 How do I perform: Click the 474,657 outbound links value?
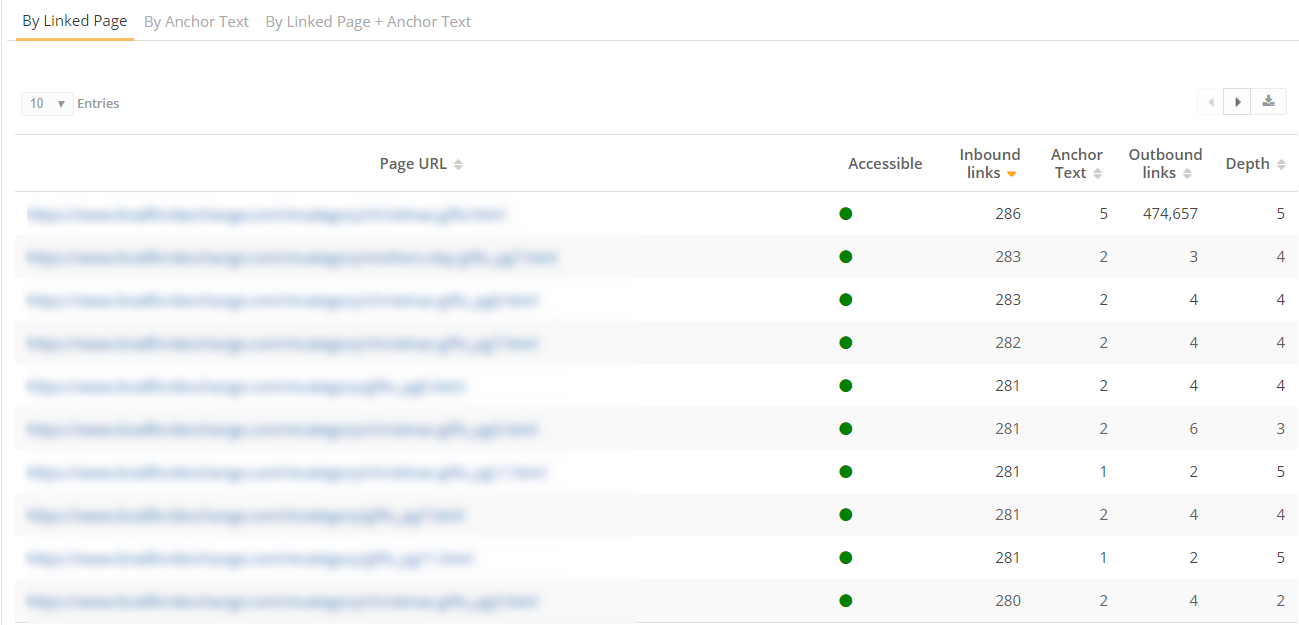click(x=1170, y=214)
